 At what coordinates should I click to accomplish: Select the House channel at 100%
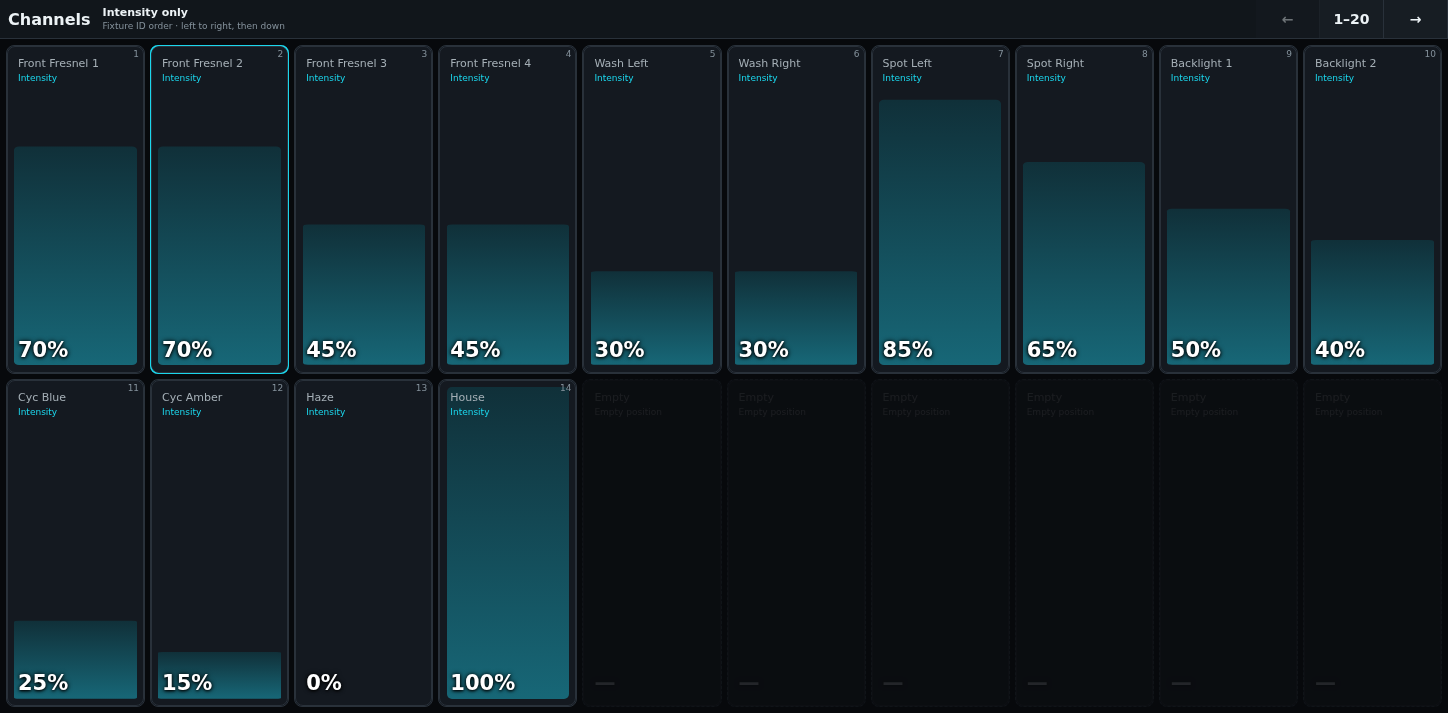pos(507,543)
